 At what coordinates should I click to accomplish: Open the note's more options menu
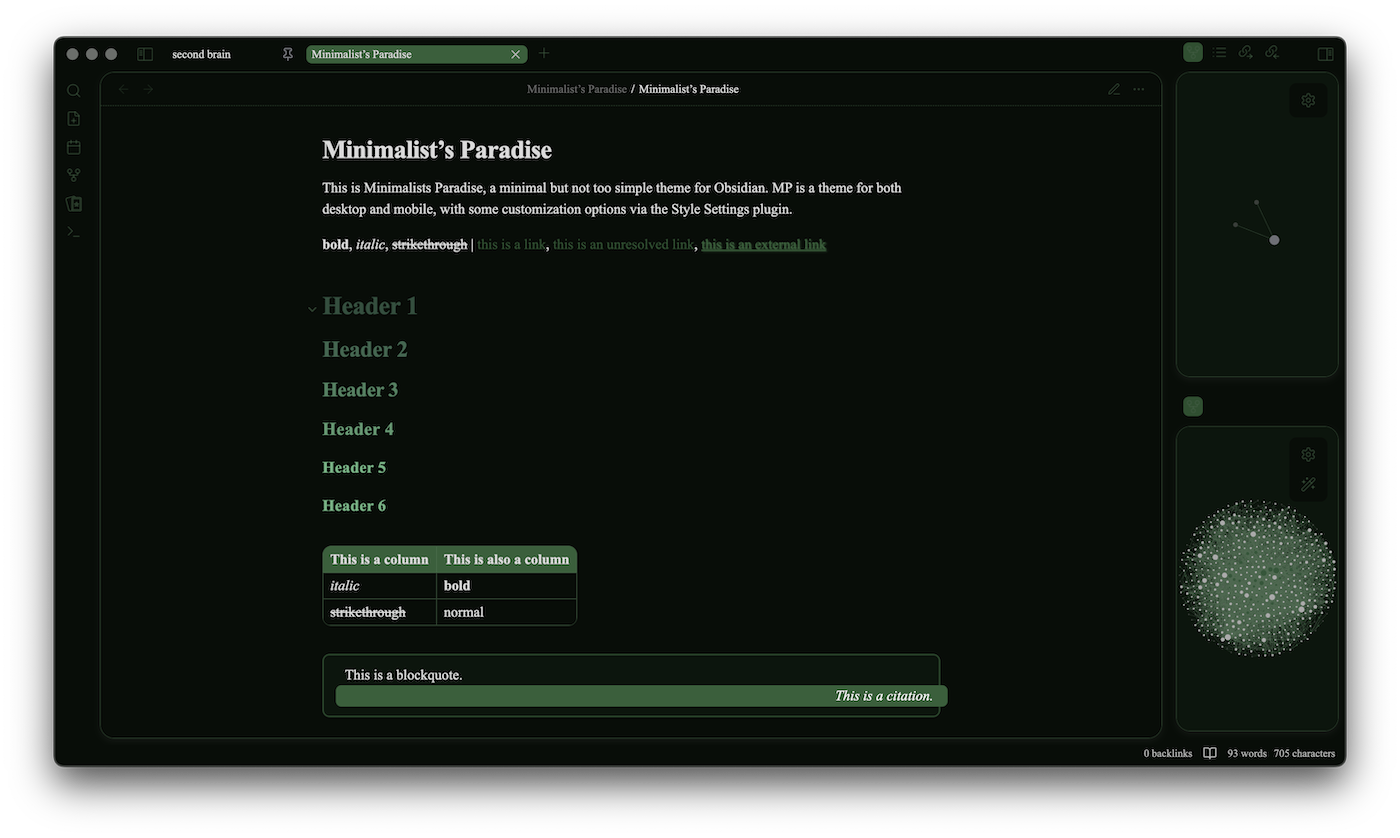tap(1138, 89)
